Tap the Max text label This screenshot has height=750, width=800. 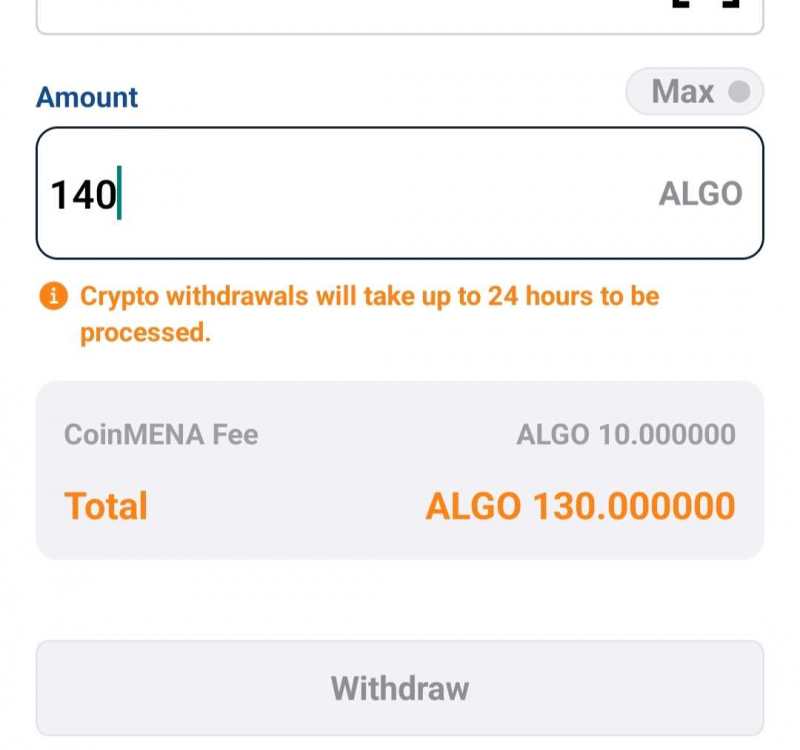click(x=682, y=93)
